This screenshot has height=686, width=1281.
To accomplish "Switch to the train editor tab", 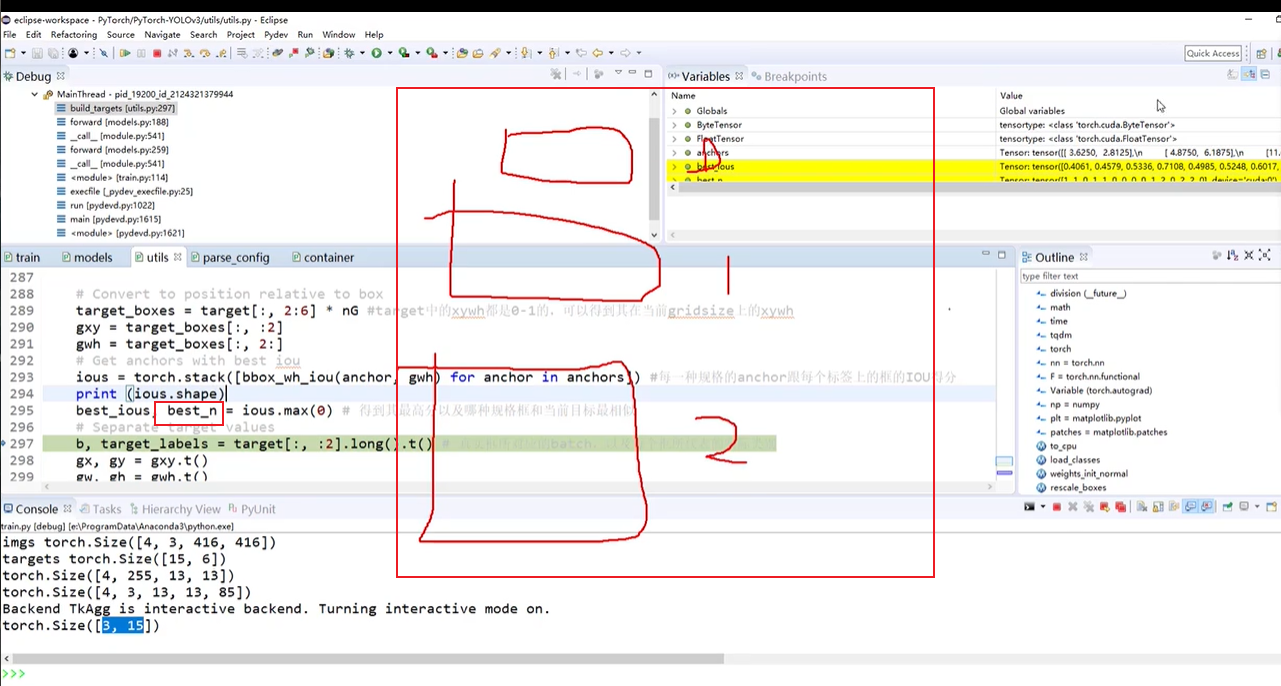I will point(21,257).
